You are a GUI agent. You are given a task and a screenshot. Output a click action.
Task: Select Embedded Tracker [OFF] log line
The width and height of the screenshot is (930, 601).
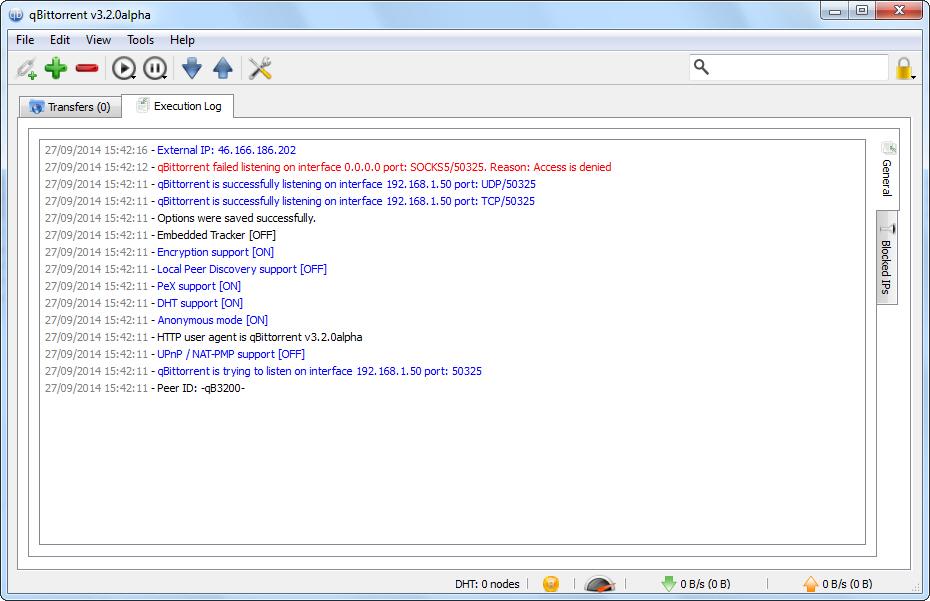(x=160, y=235)
